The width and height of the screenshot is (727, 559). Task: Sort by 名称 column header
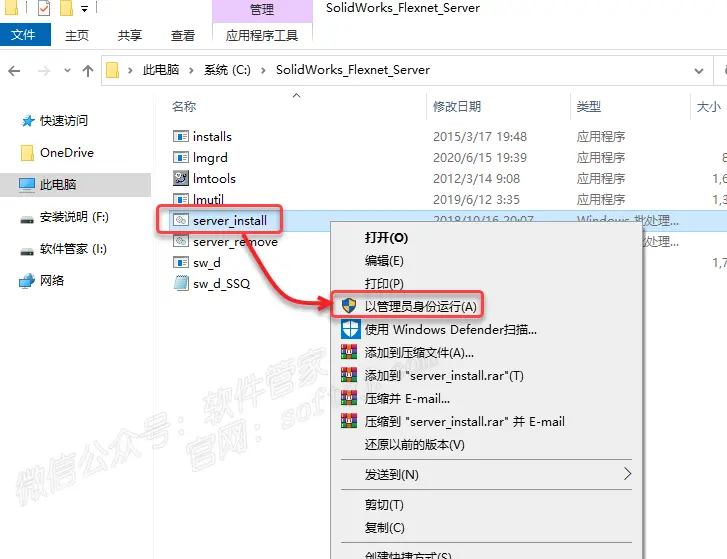[184, 107]
